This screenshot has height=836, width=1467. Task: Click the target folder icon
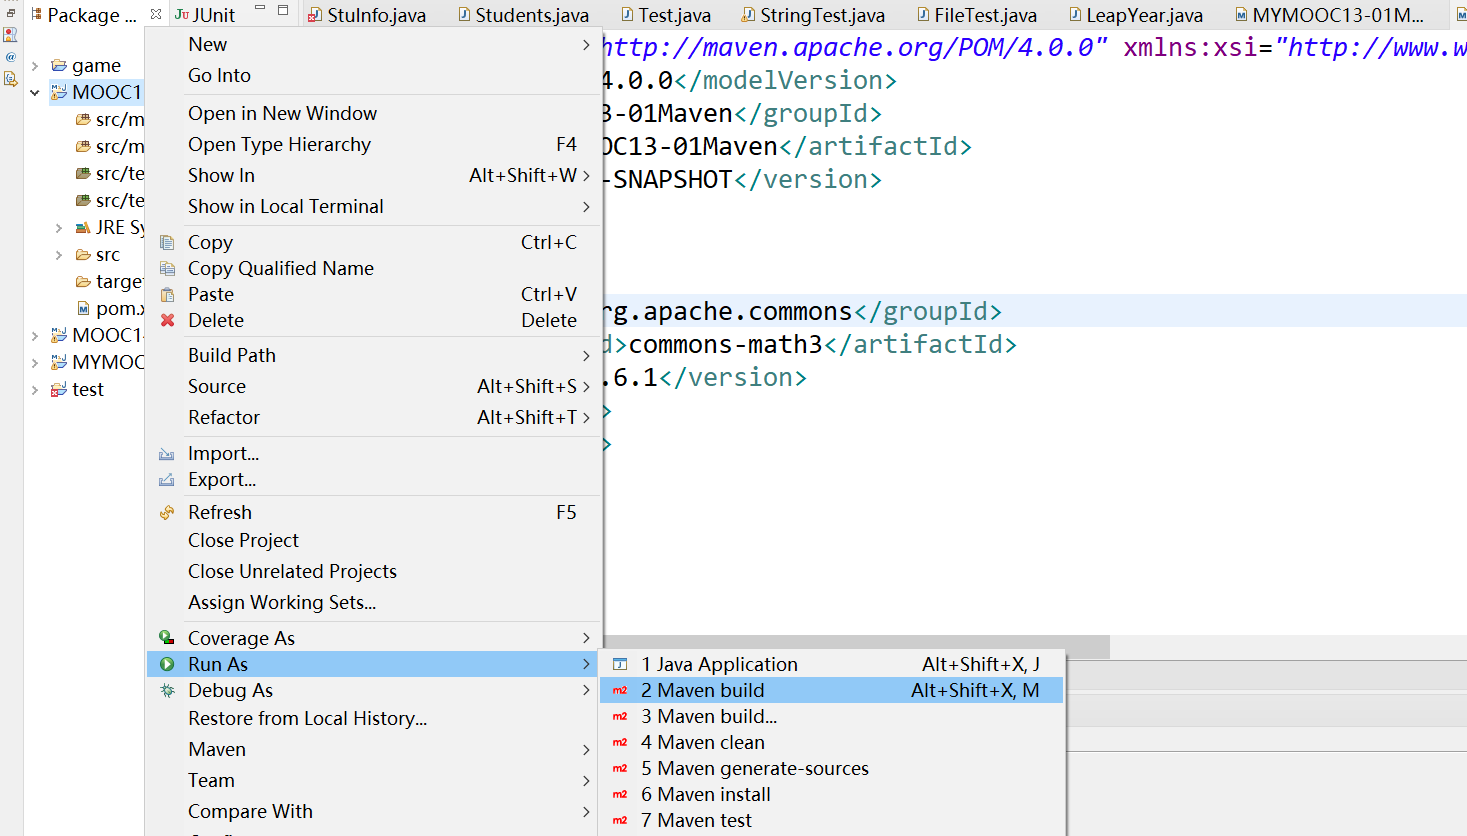click(83, 282)
